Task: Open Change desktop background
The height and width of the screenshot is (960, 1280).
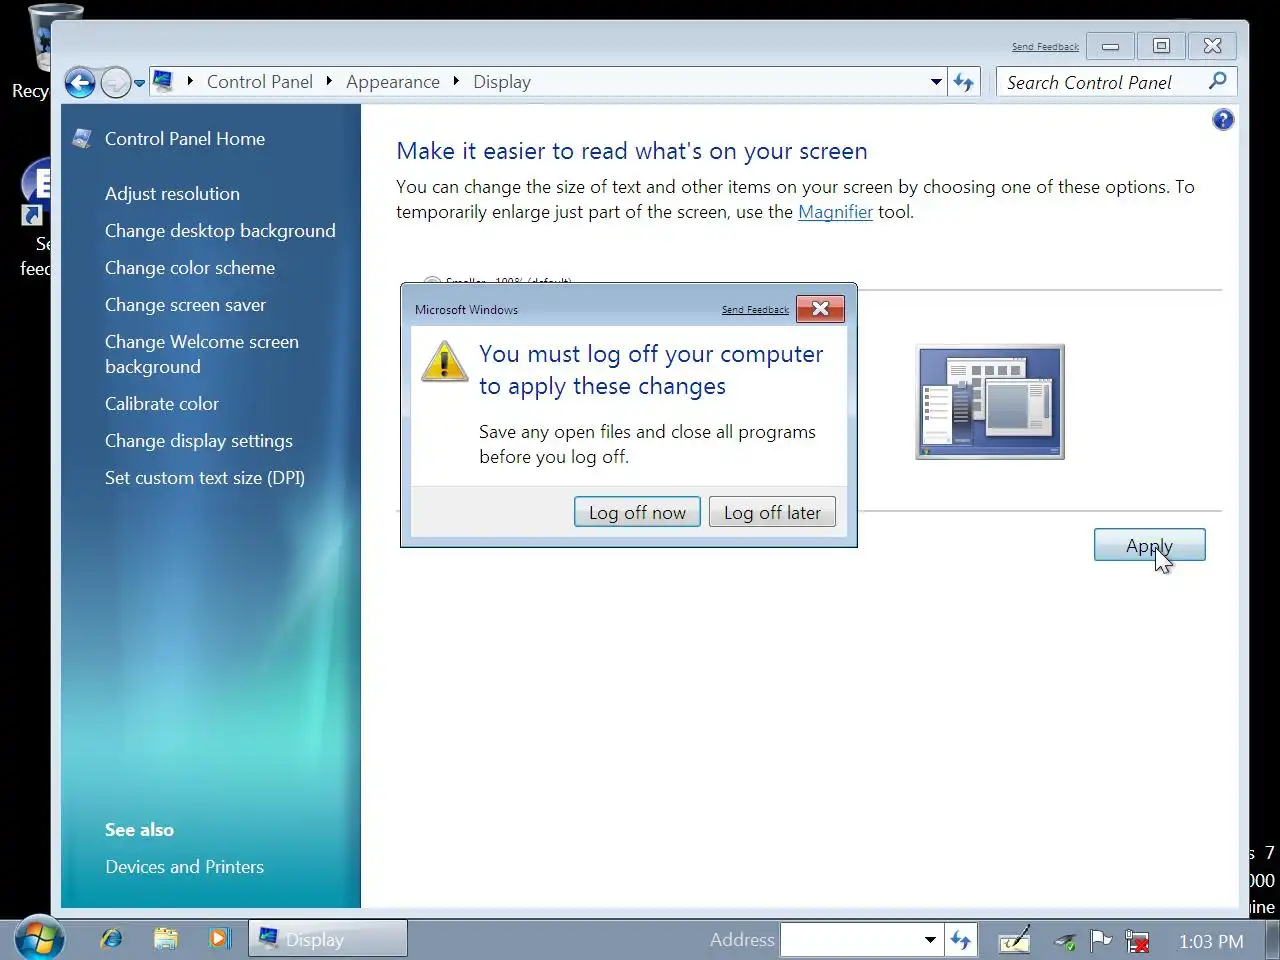Action: tap(220, 231)
